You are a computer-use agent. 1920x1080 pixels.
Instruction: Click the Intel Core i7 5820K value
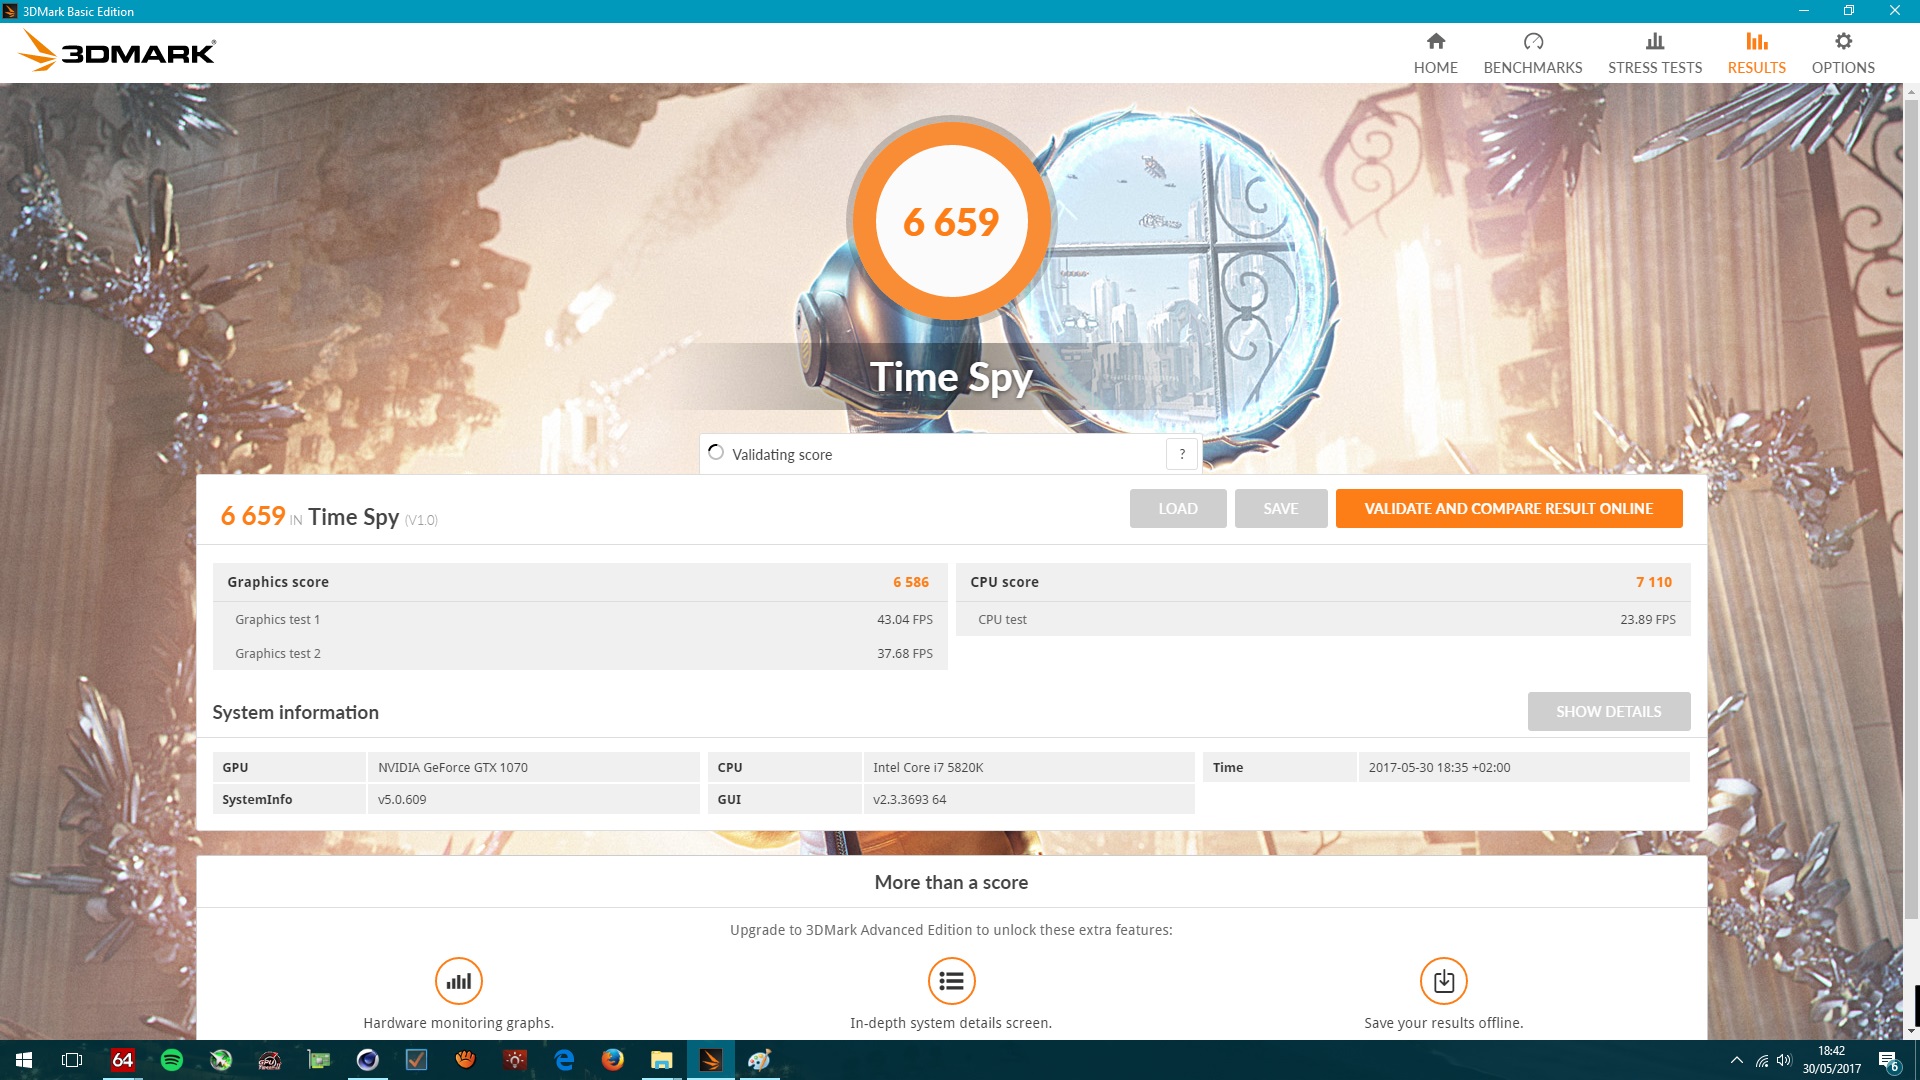tap(927, 767)
